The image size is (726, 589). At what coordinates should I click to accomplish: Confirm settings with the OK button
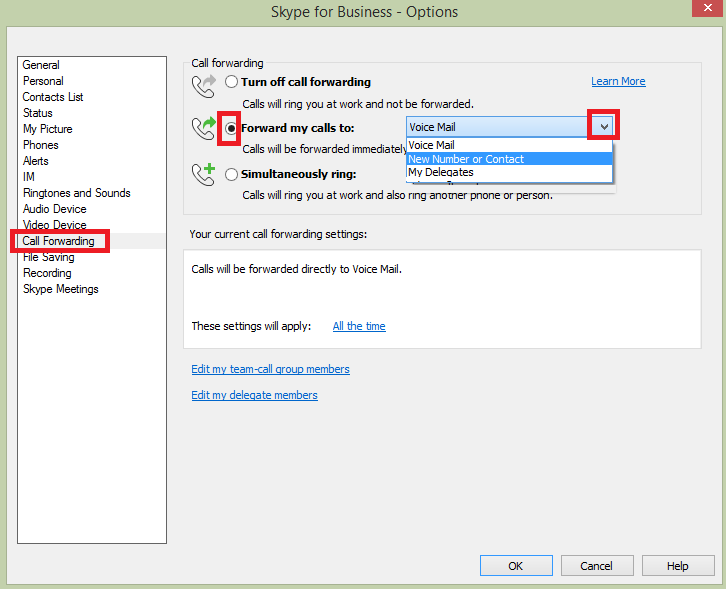(x=516, y=565)
